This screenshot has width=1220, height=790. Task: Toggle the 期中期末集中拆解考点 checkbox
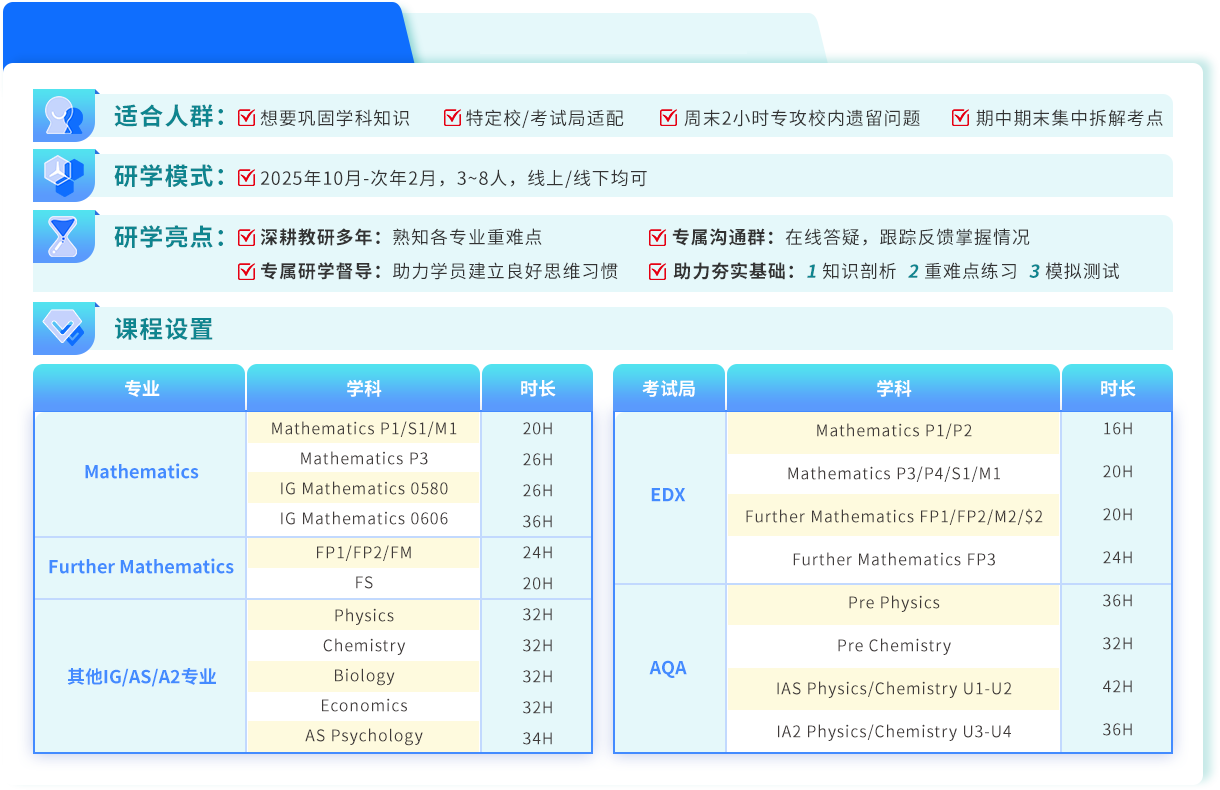pyautogui.click(x=961, y=118)
